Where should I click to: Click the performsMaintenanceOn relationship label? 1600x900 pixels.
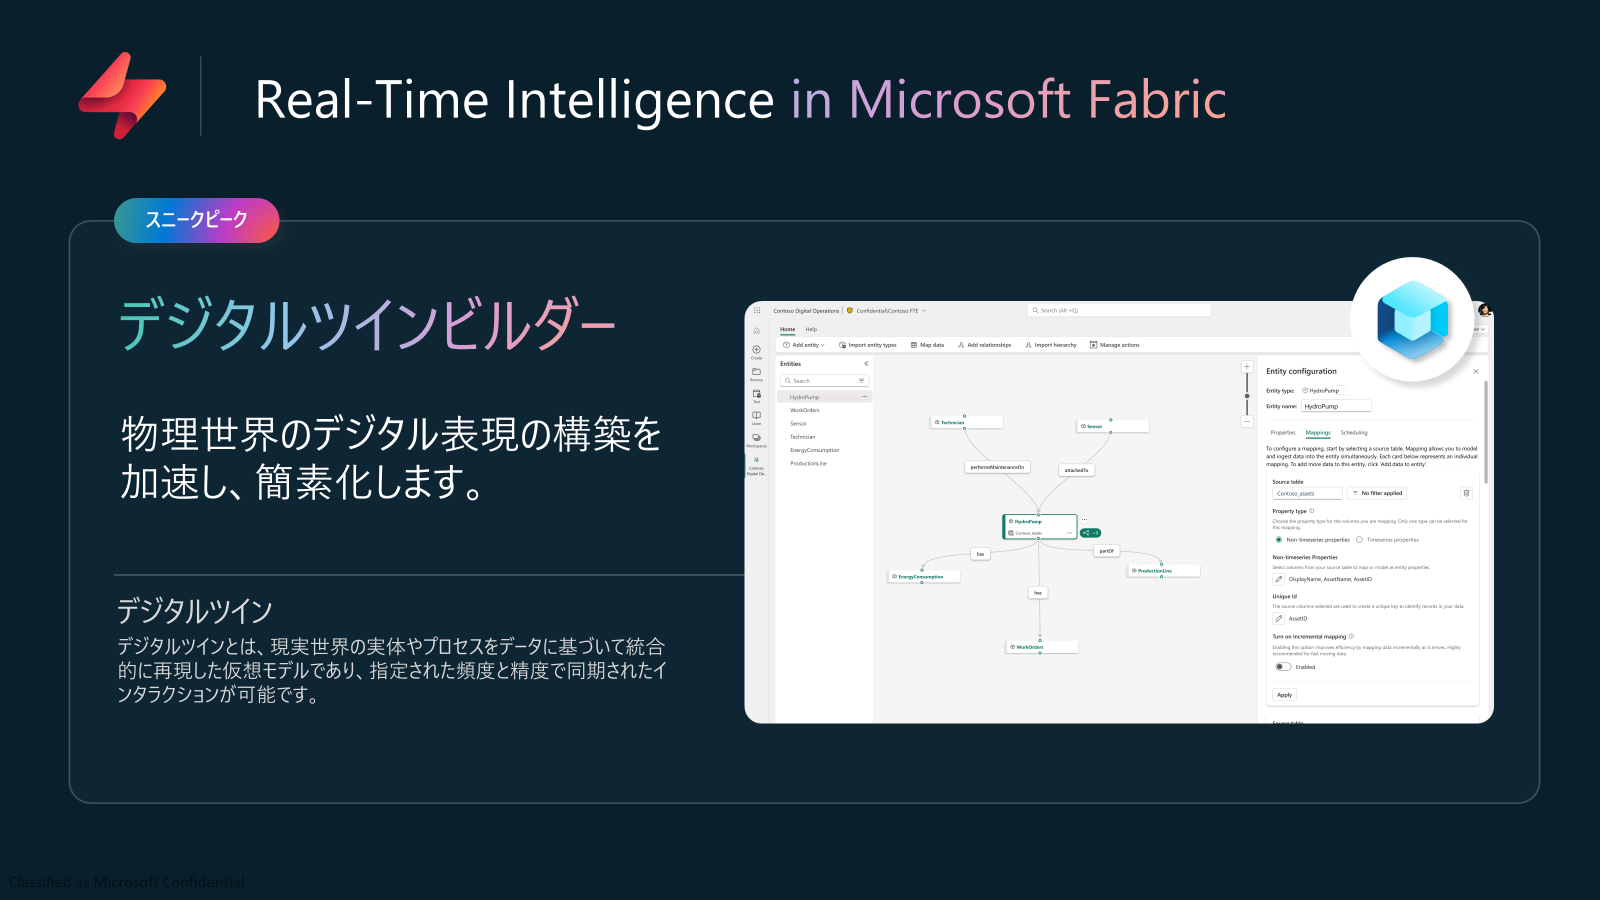[x=997, y=467]
